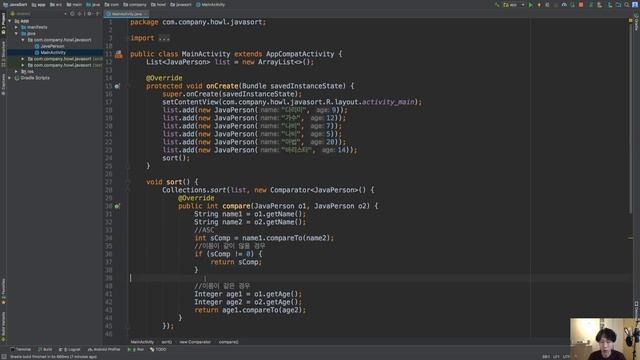Expand the folded import statement
This screenshot has height=360, width=640.
[x=164, y=38]
